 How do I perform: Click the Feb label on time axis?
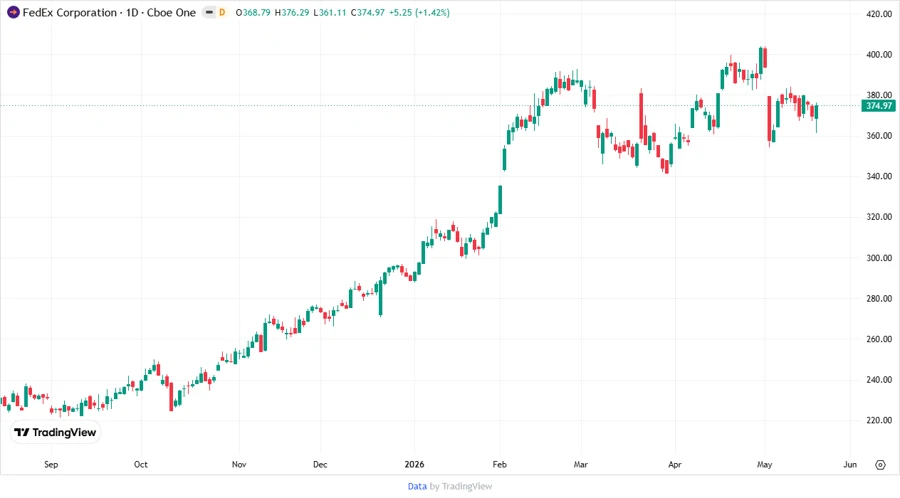tap(499, 464)
